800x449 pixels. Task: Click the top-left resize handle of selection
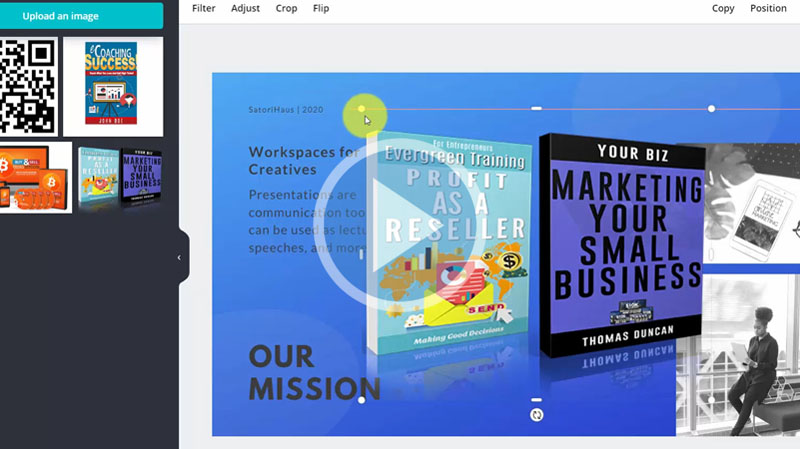(361, 109)
